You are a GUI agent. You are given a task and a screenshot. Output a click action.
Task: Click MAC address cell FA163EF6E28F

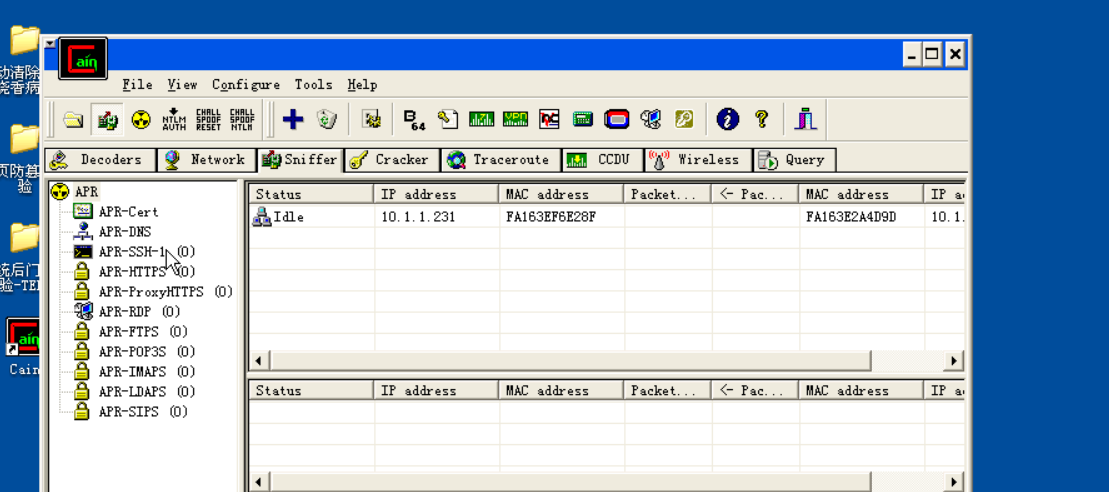click(551, 217)
